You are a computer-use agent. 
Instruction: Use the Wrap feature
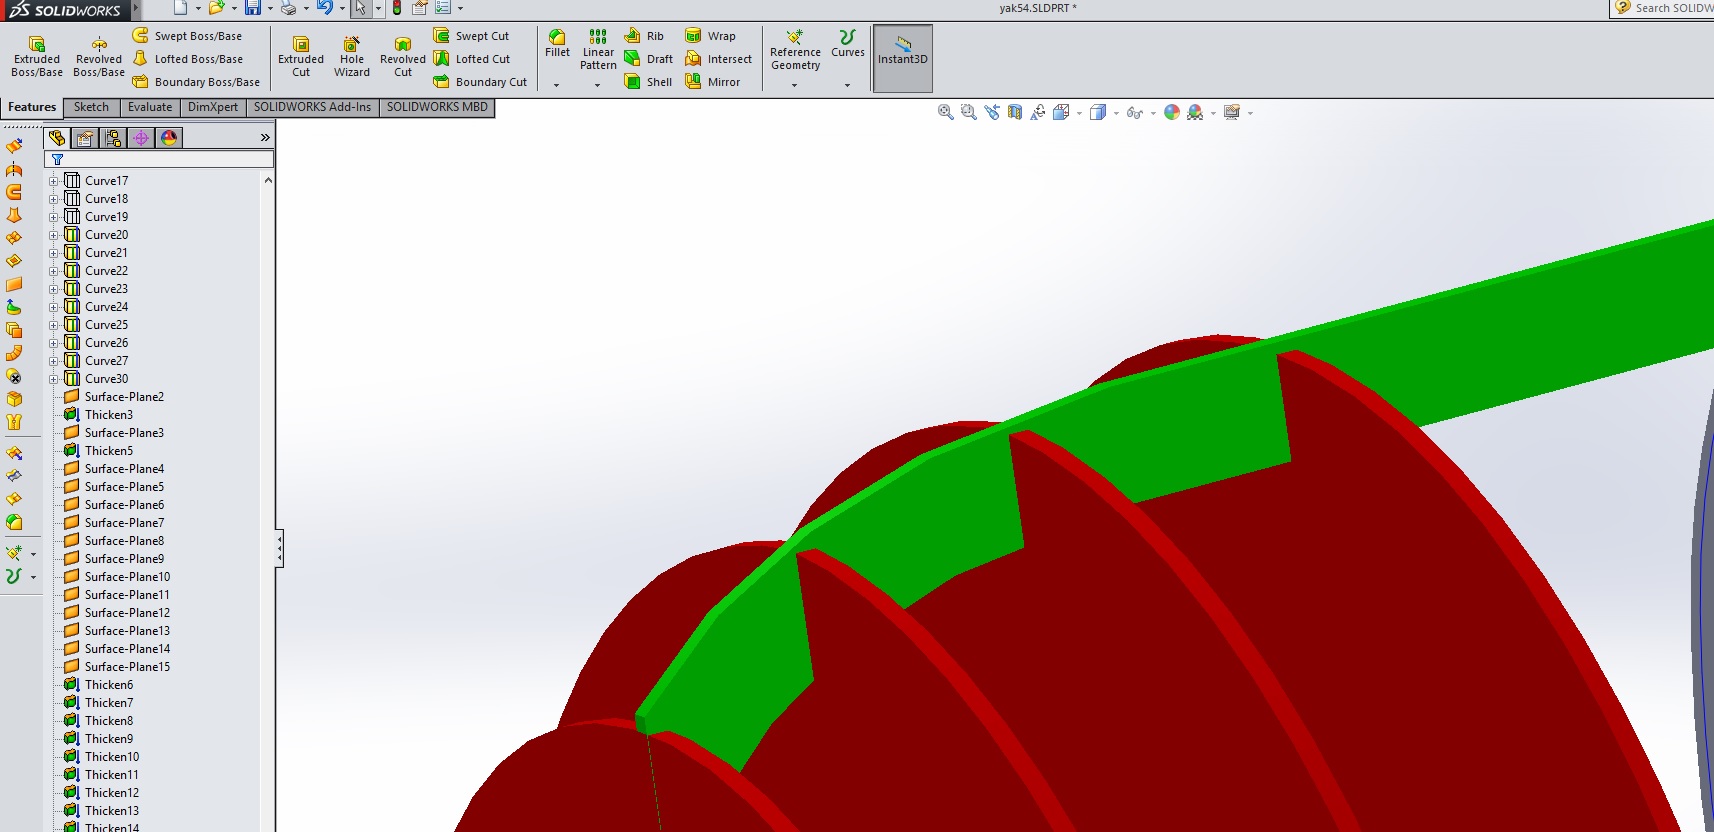(x=710, y=36)
